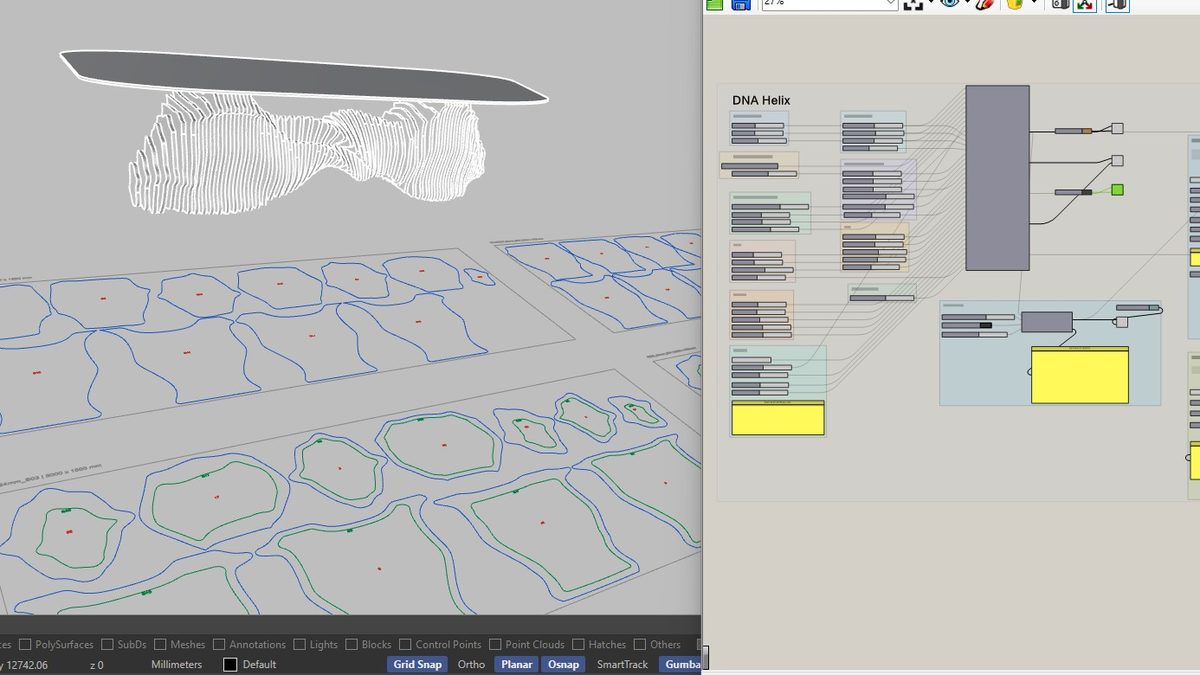Screen dimensions: 1200x675
Task: Click the green open-file icon in Grasshopper
Action: point(715,4)
